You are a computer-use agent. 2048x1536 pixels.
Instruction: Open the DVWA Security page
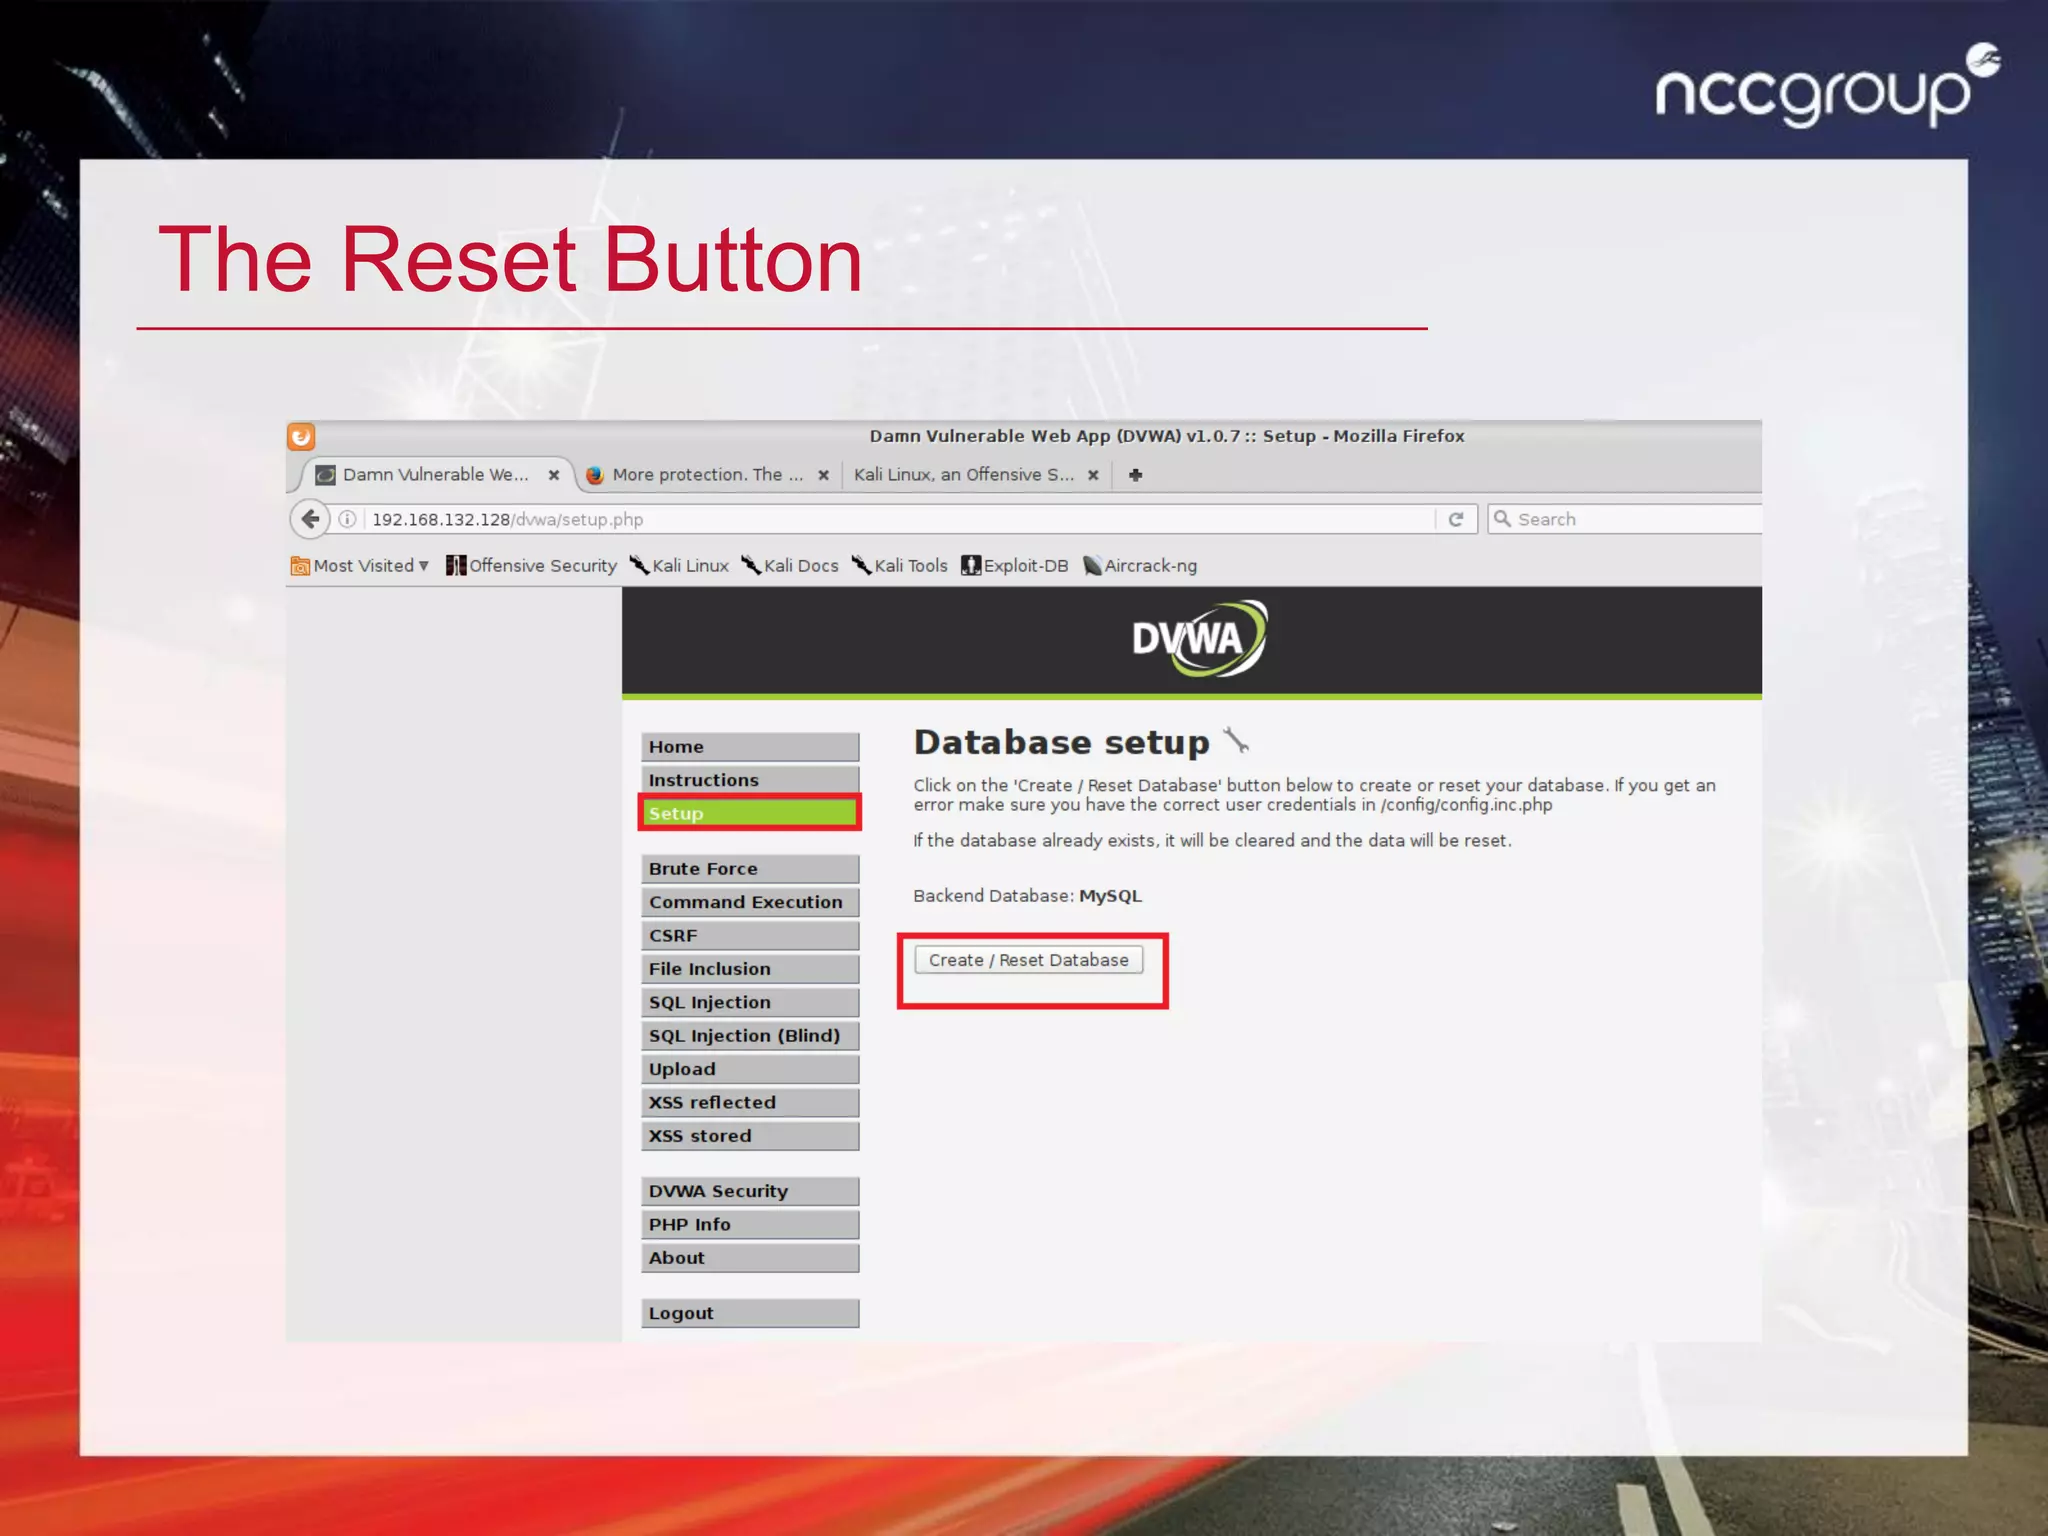click(x=750, y=1191)
